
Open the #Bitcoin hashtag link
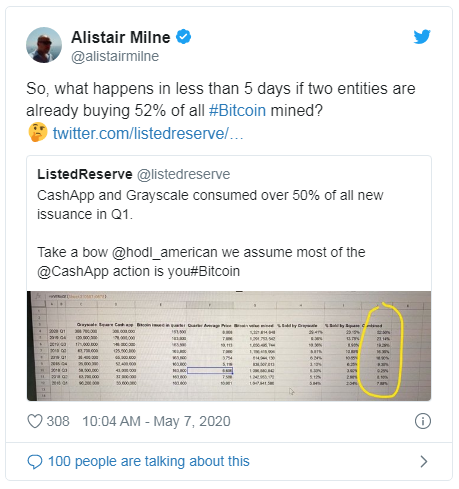click(x=237, y=110)
